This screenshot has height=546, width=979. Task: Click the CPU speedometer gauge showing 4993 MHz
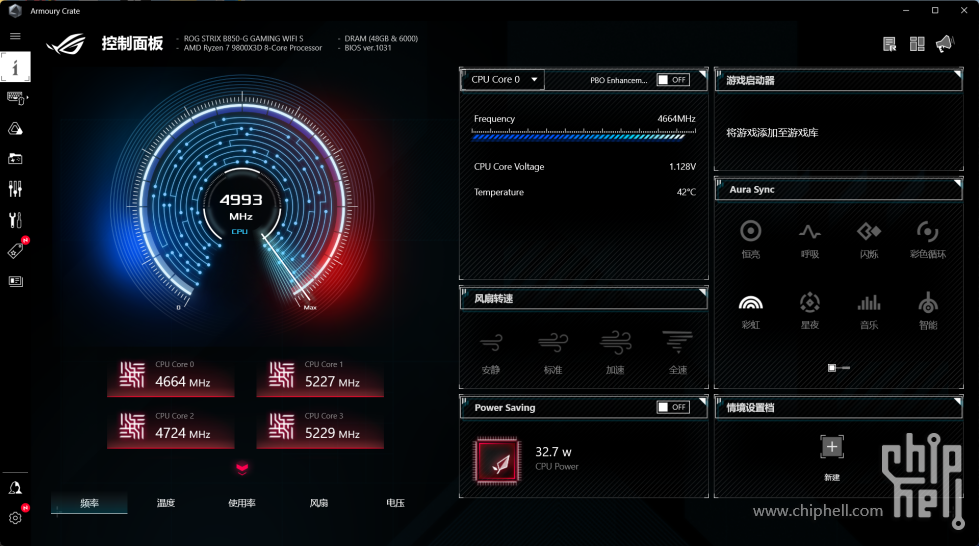click(242, 200)
